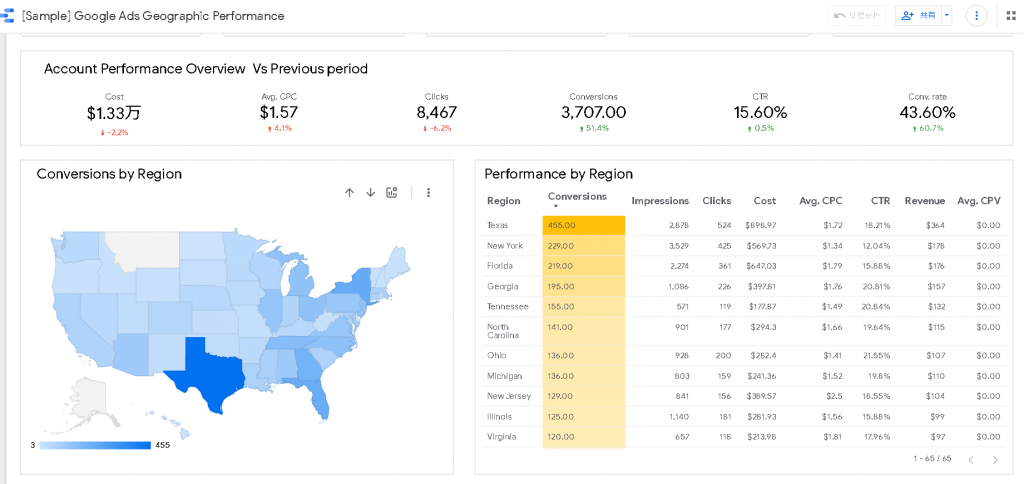1024x484 pixels.
Task: Go to previous table page arrow
Action: (971, 460)
